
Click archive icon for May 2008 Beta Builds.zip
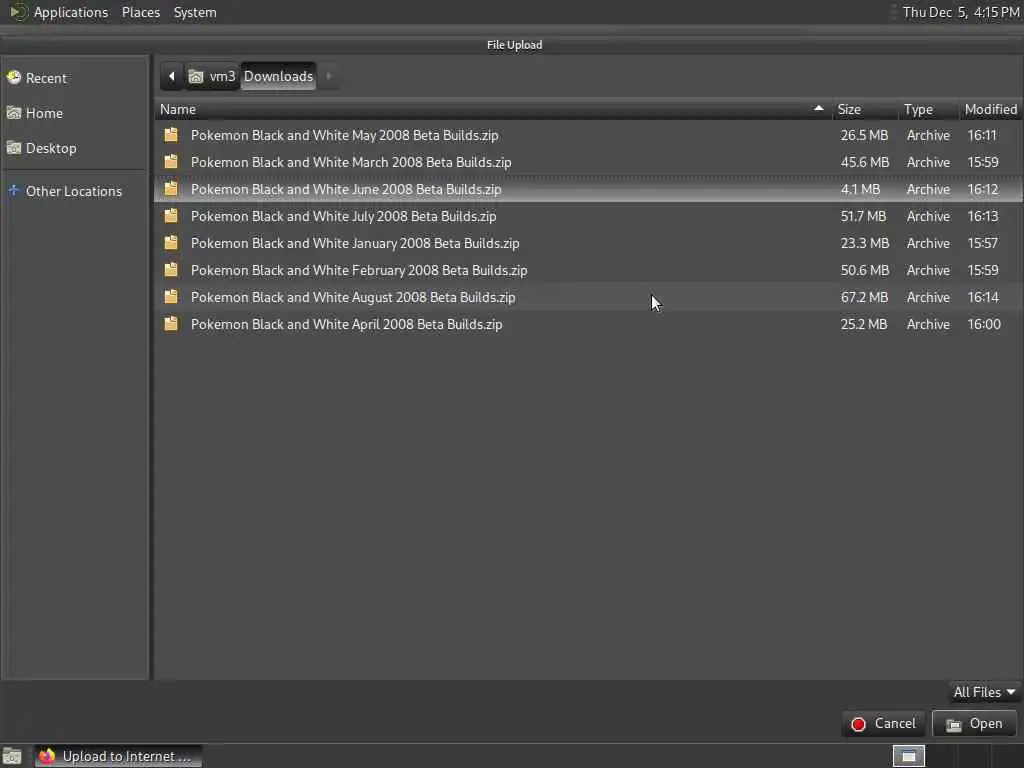(x=171, y=135)
